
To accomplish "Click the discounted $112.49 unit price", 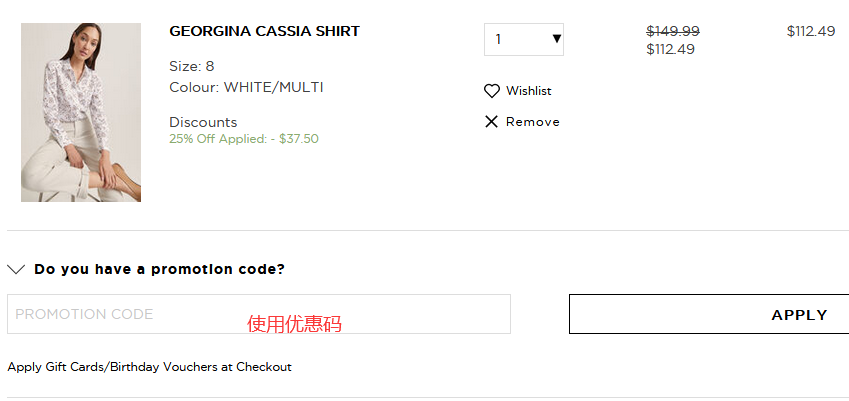I will pyautogui.click(x=670, y=49).
